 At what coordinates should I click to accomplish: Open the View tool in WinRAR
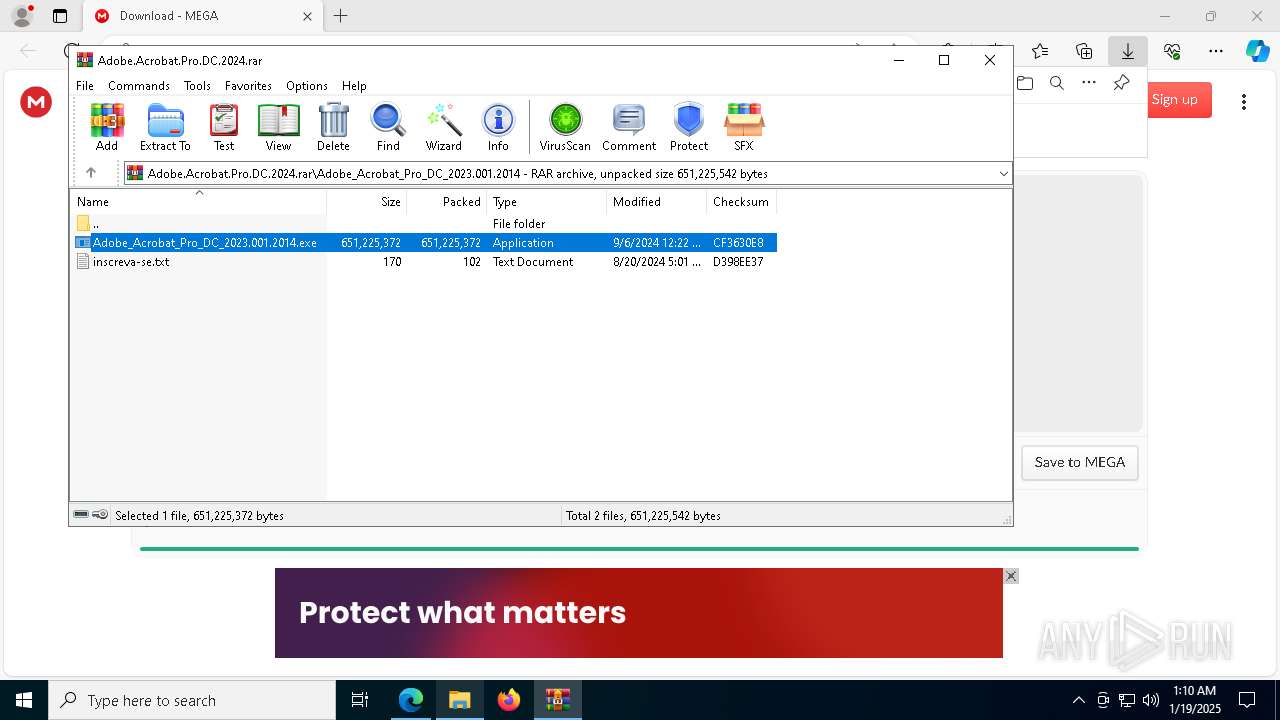click(x=278, y=127)
